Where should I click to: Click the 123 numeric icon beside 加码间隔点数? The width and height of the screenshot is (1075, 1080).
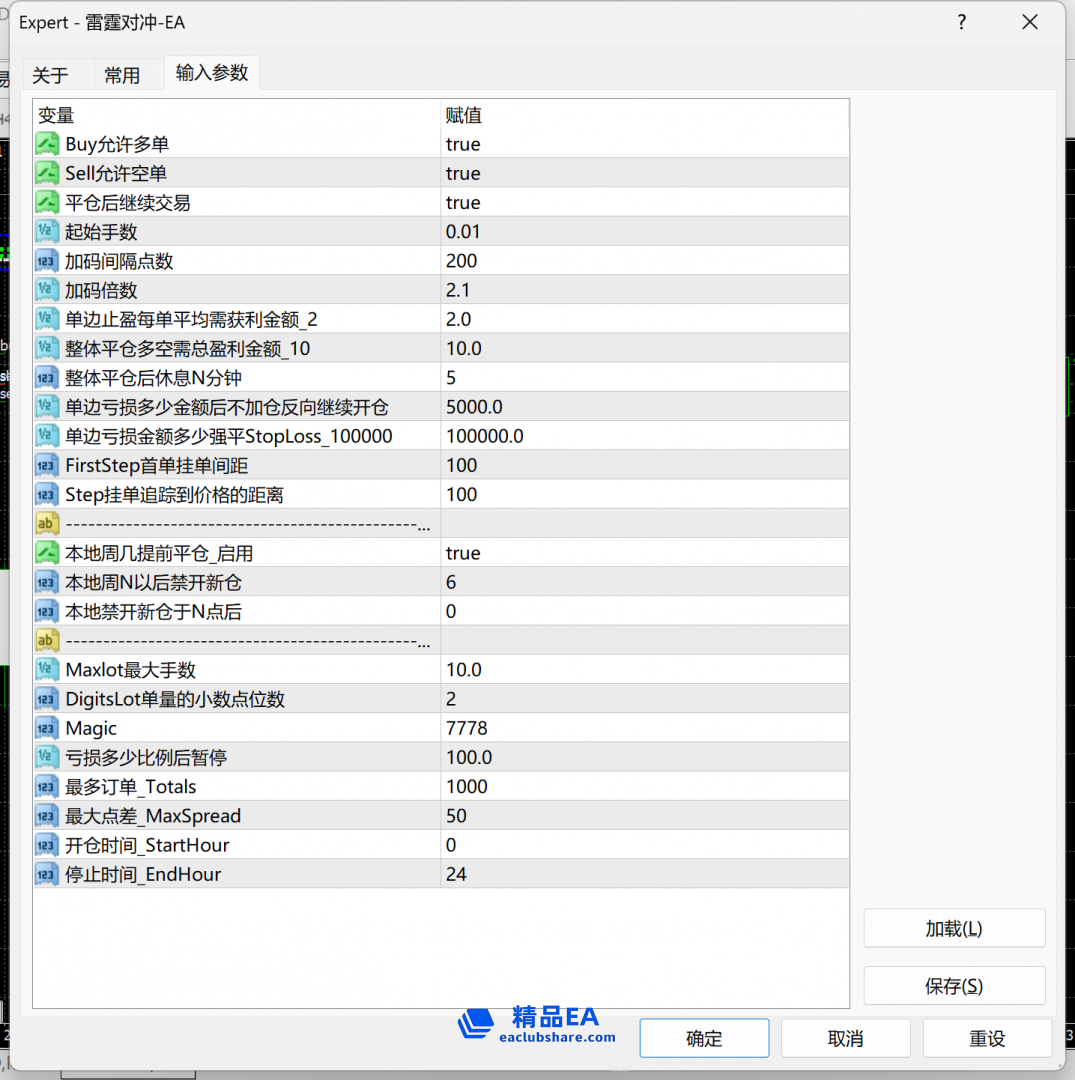tap(46, 260)
